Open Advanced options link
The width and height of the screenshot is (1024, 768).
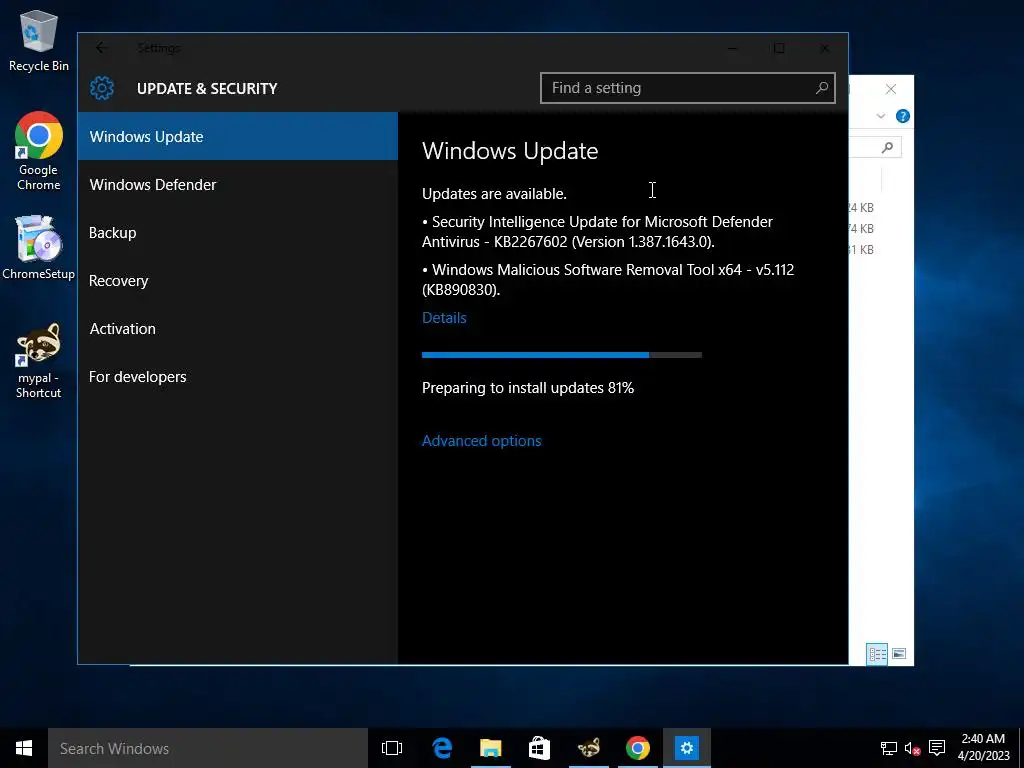coord(481,441)
